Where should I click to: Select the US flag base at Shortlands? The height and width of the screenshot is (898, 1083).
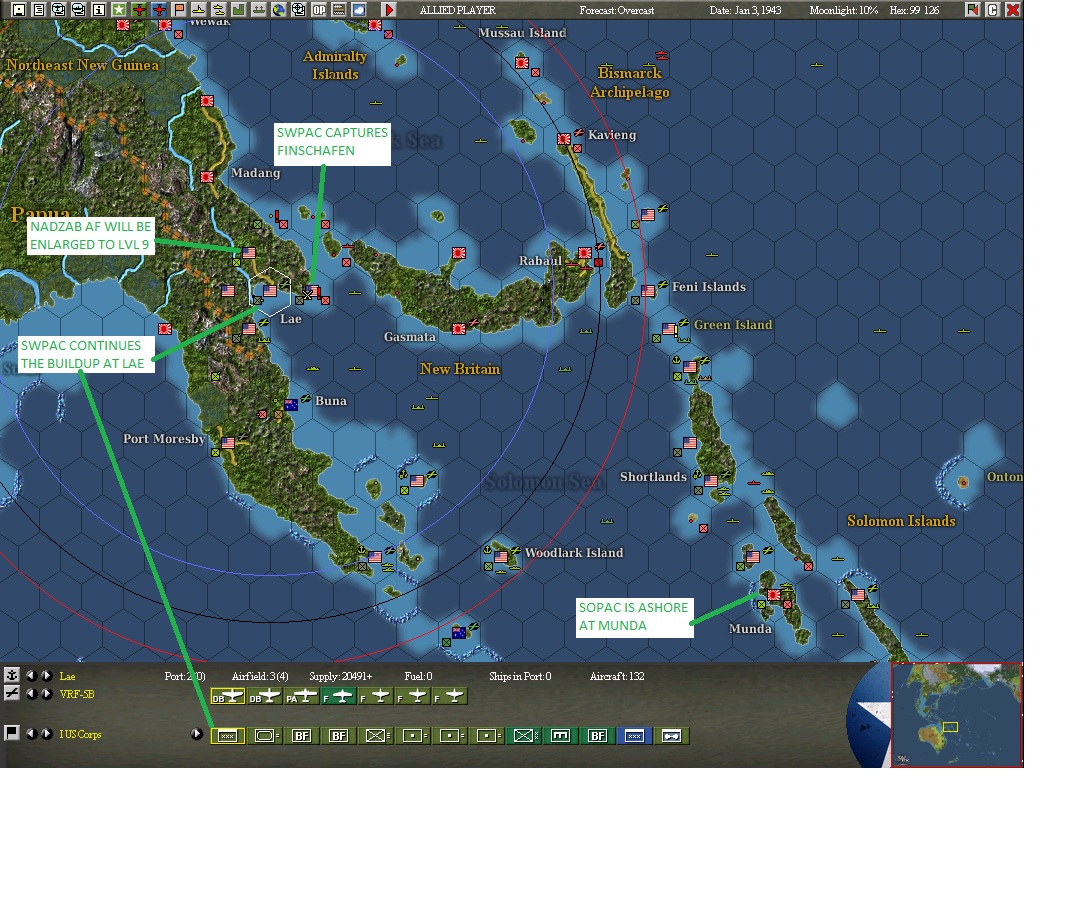click(x=711, y=481)
